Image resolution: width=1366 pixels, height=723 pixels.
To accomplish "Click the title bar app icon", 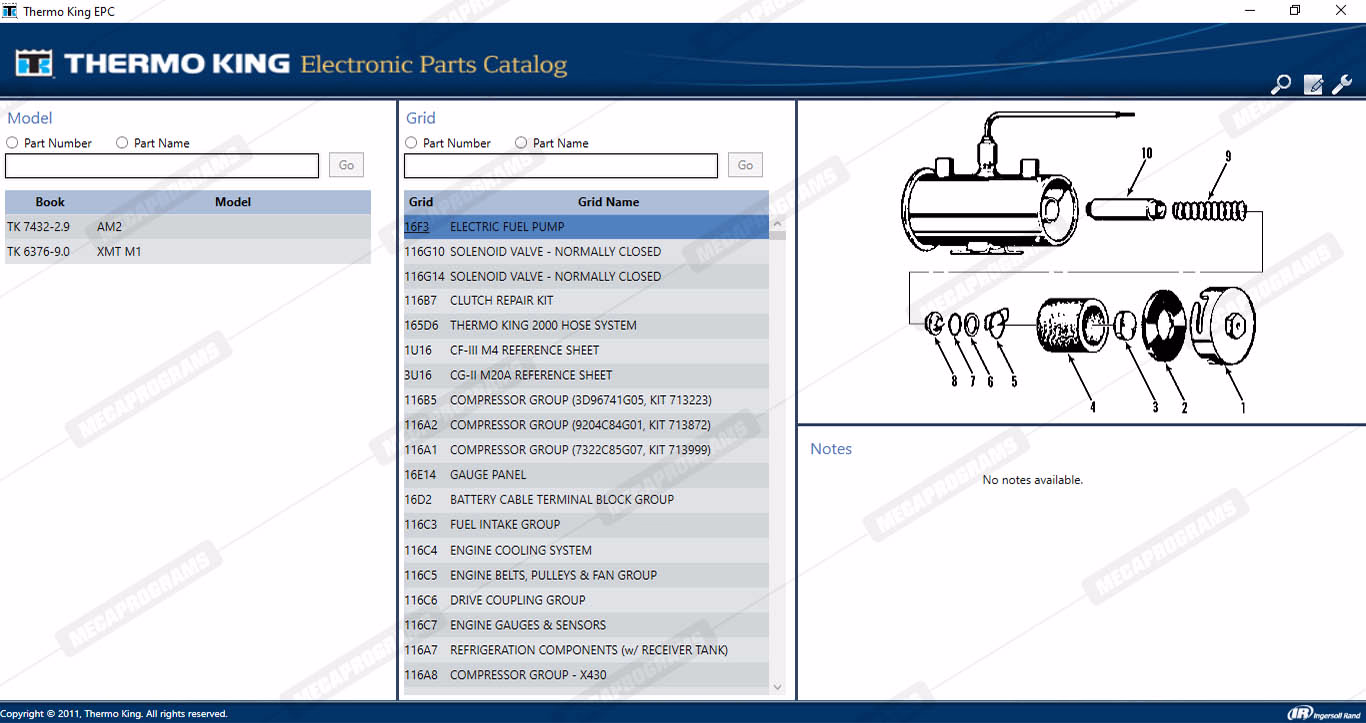I will [x=10, y=11].
